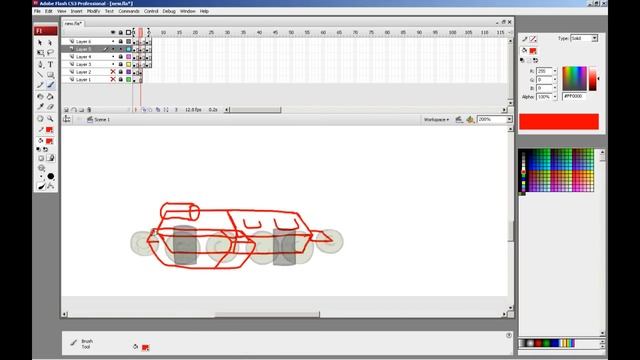Image resolution: width=640 pixels, height=360 pixels.
Task: Open the Modify menu
Action: pos(93,11)
